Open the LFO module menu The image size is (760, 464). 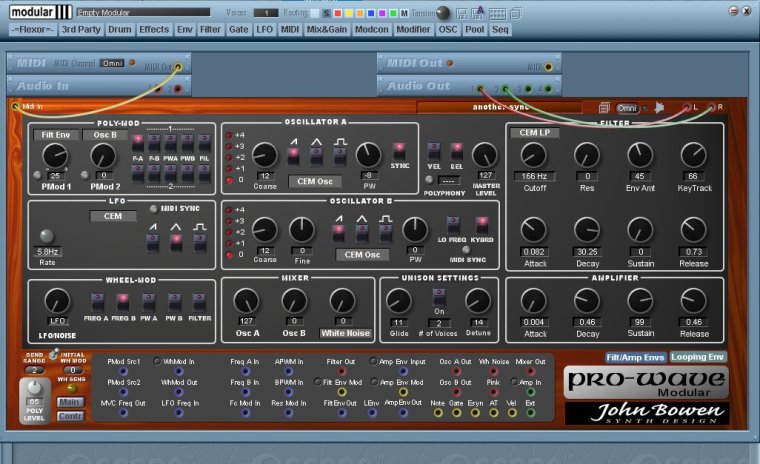(264, 30)
